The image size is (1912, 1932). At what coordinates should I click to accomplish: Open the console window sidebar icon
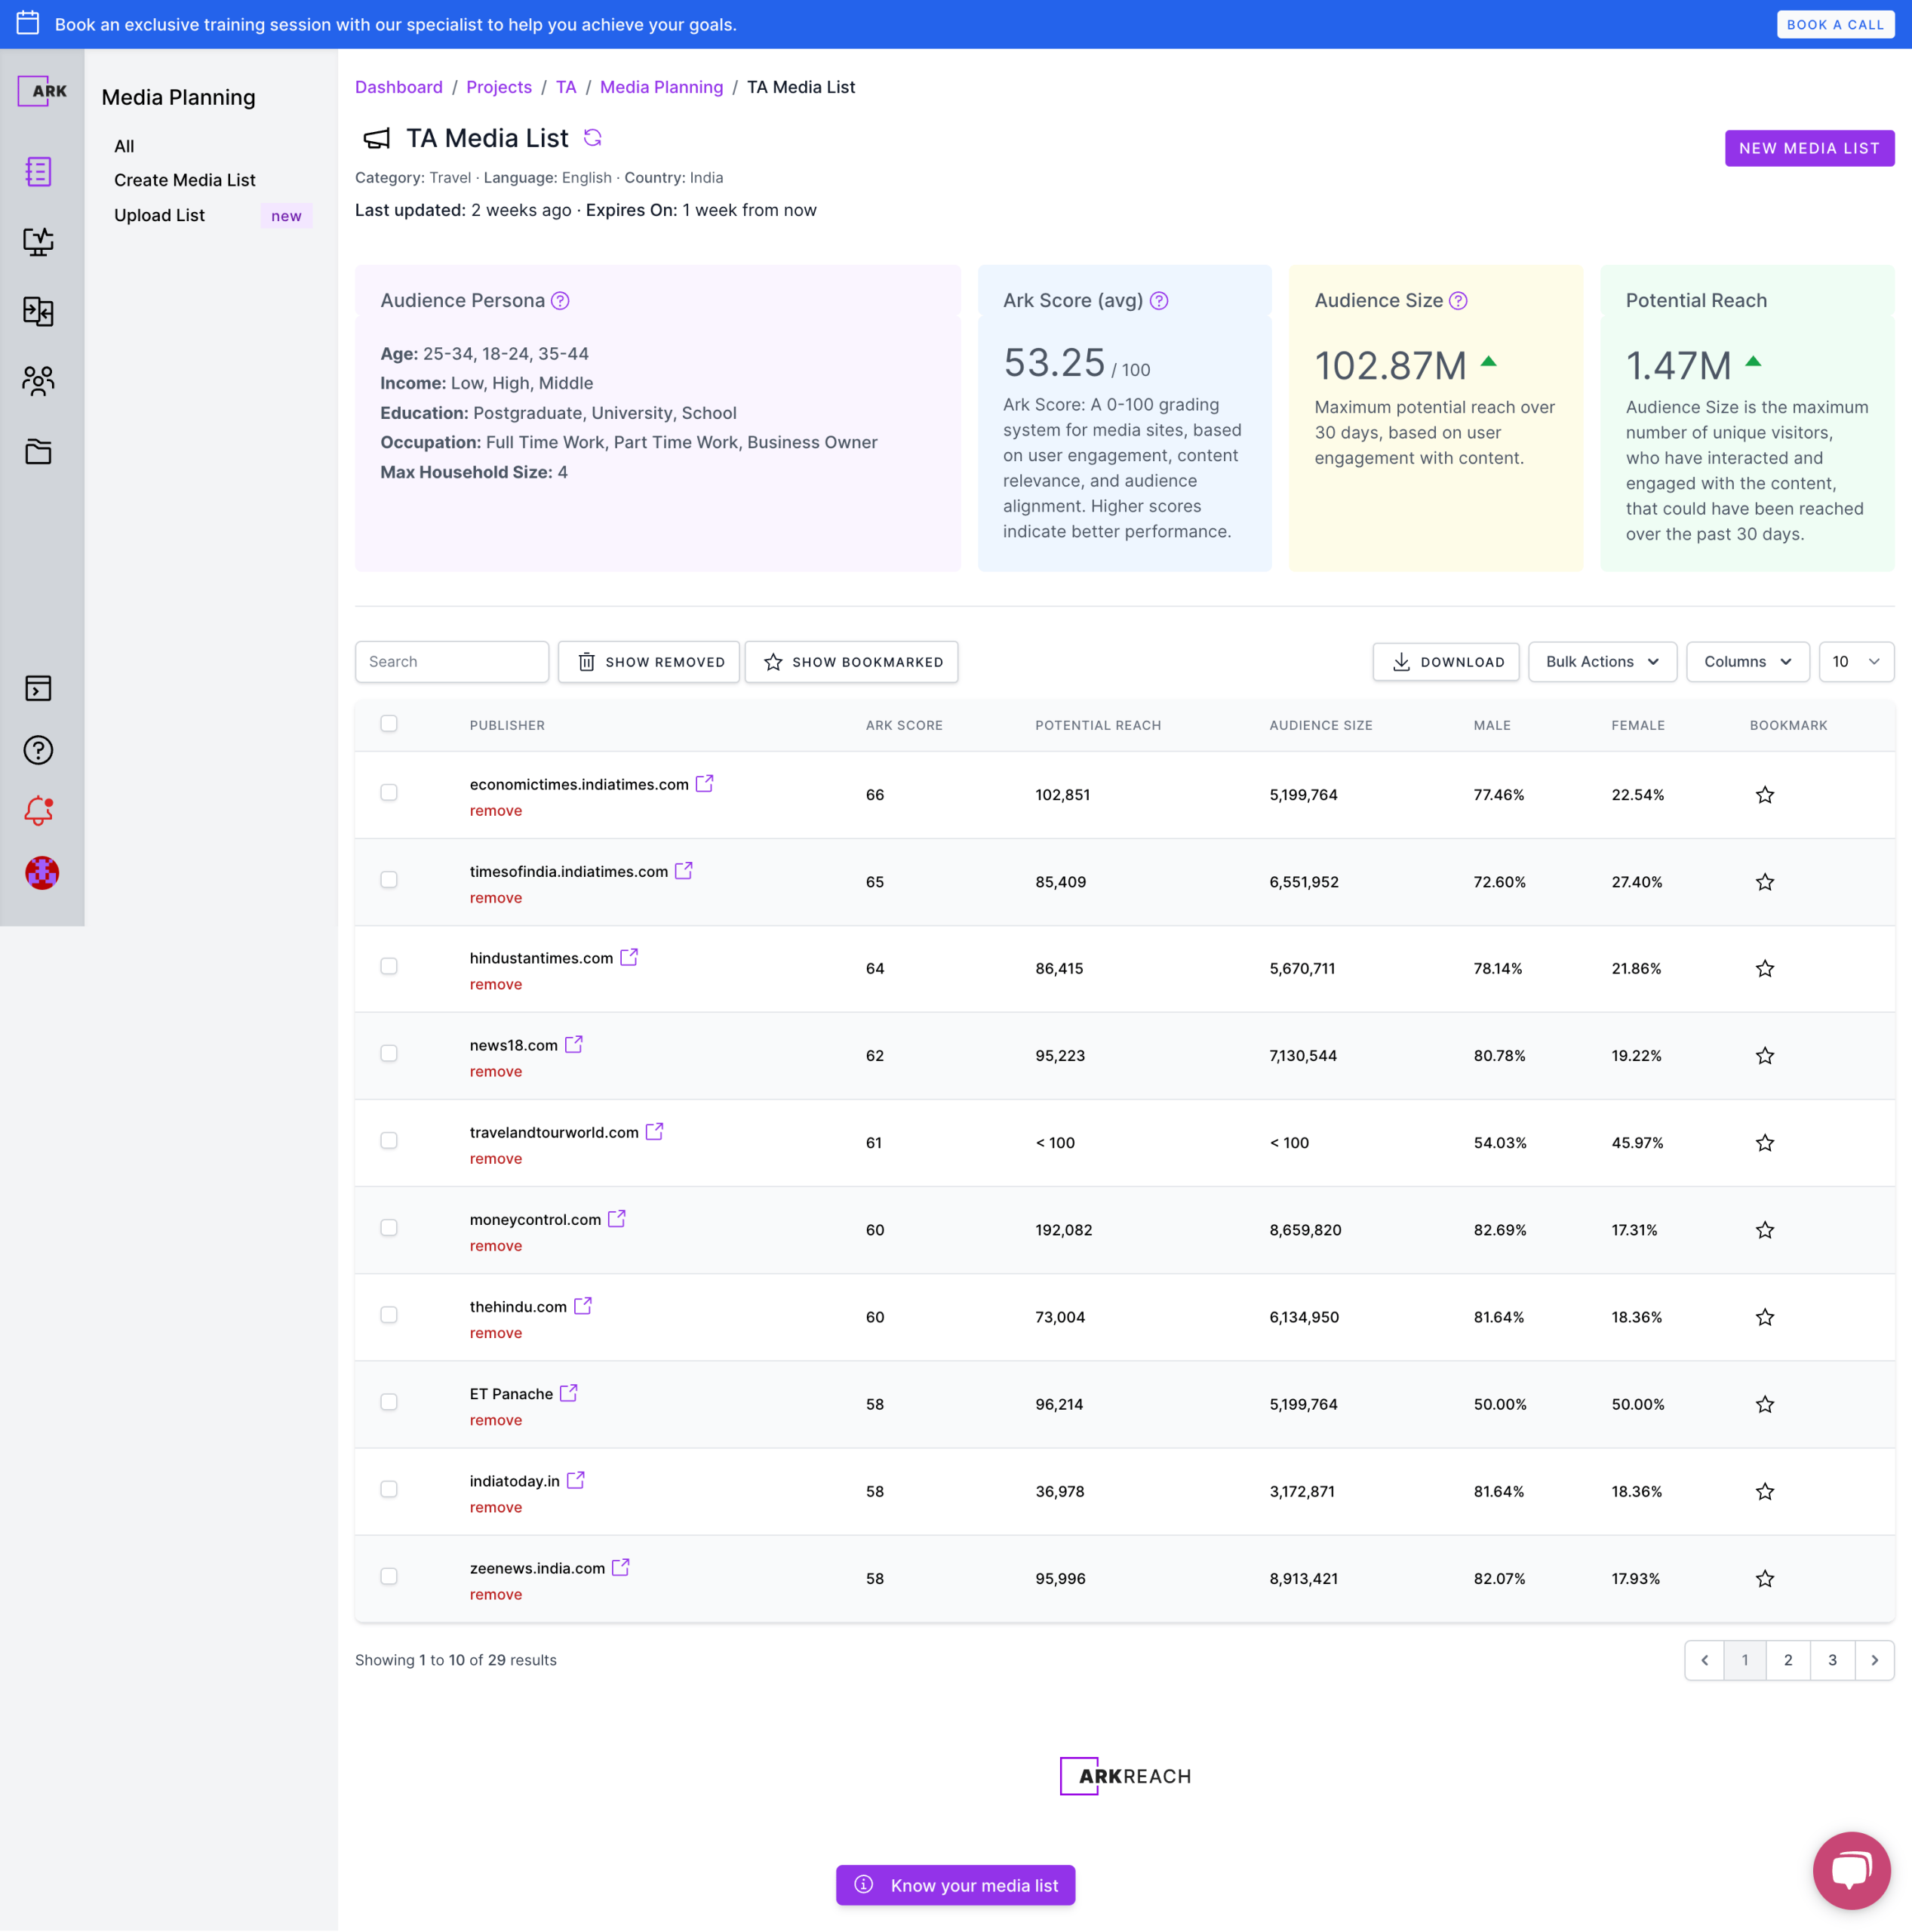(39, 688)
